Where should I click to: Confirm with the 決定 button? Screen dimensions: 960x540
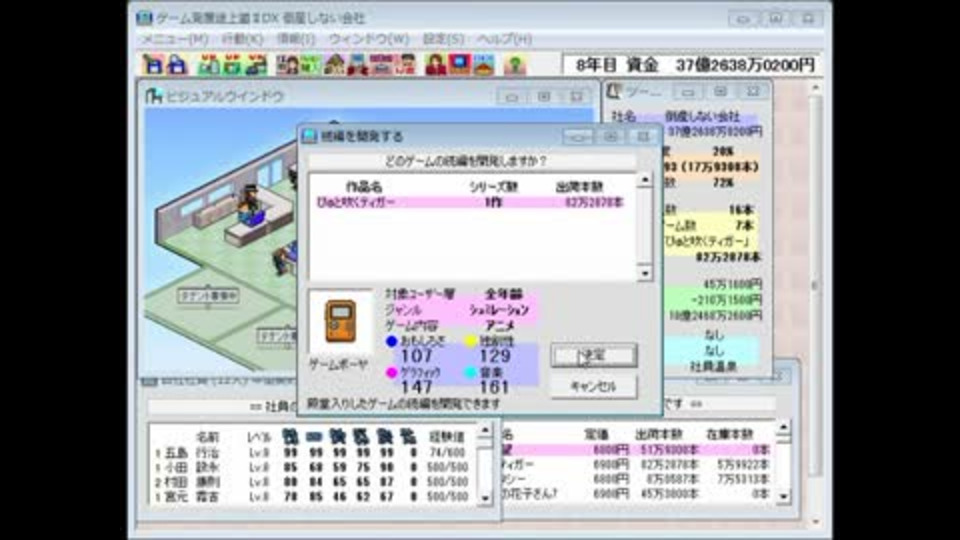593,356
